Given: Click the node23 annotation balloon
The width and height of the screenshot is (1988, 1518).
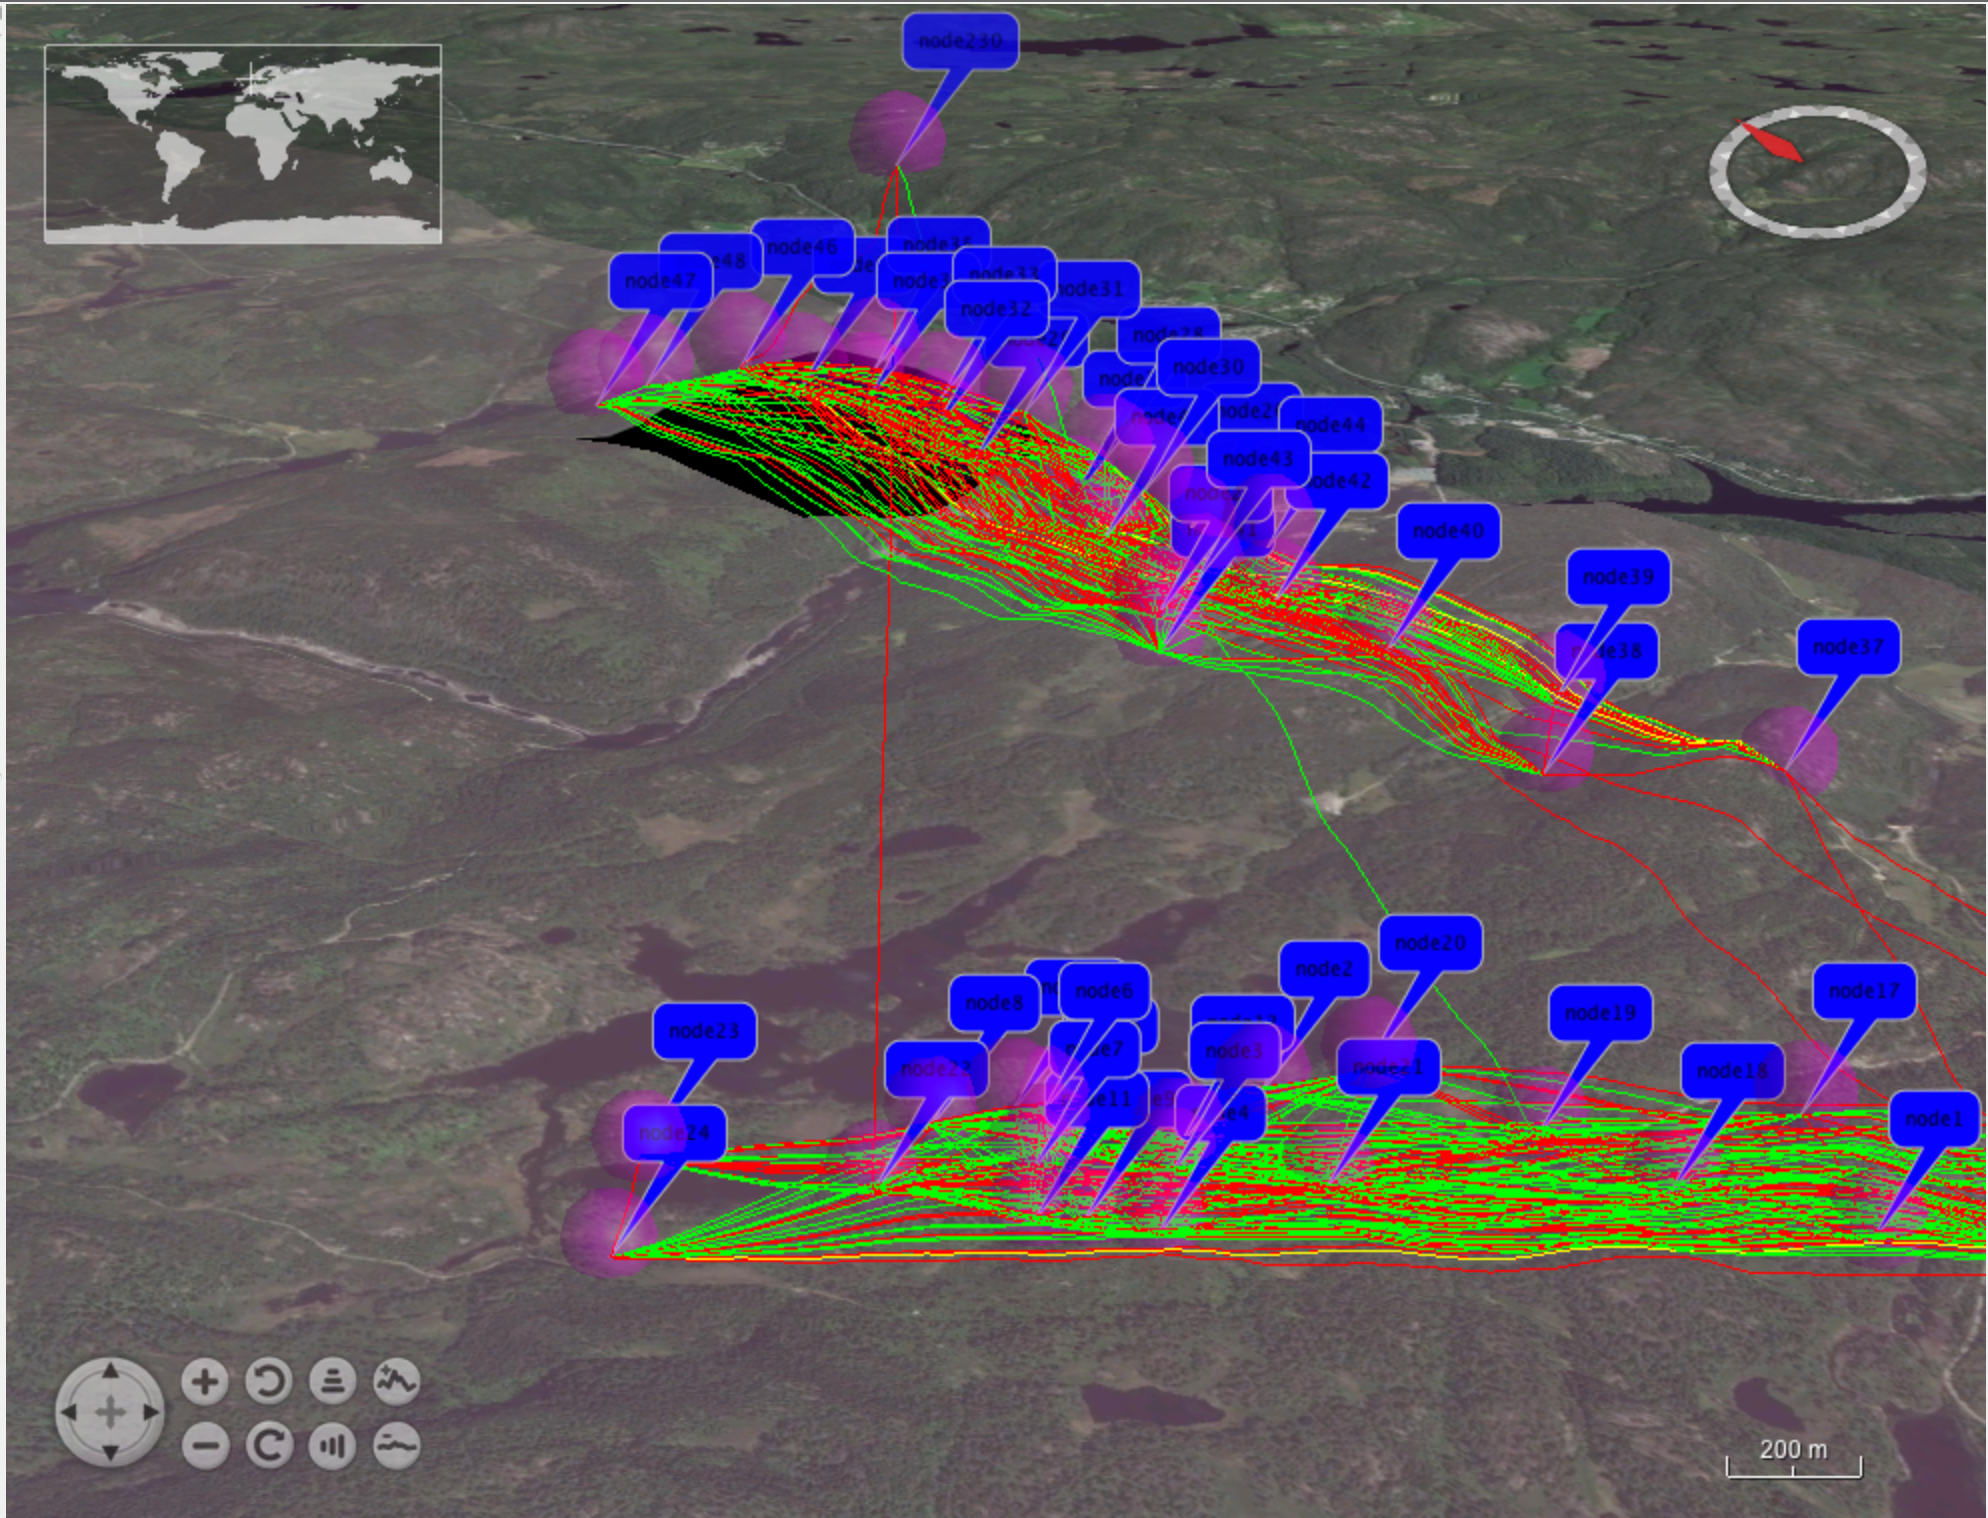Looking at the screenshot, I should coord(704,1031).
